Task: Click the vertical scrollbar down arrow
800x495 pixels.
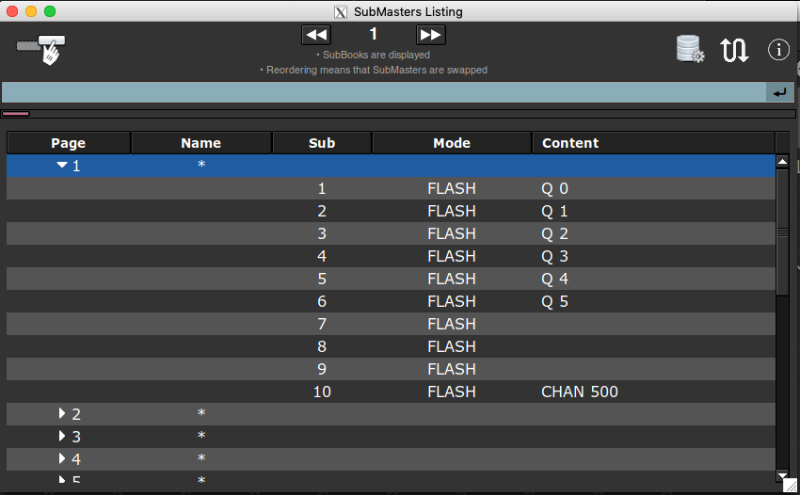Action: (x=782, y=475)
